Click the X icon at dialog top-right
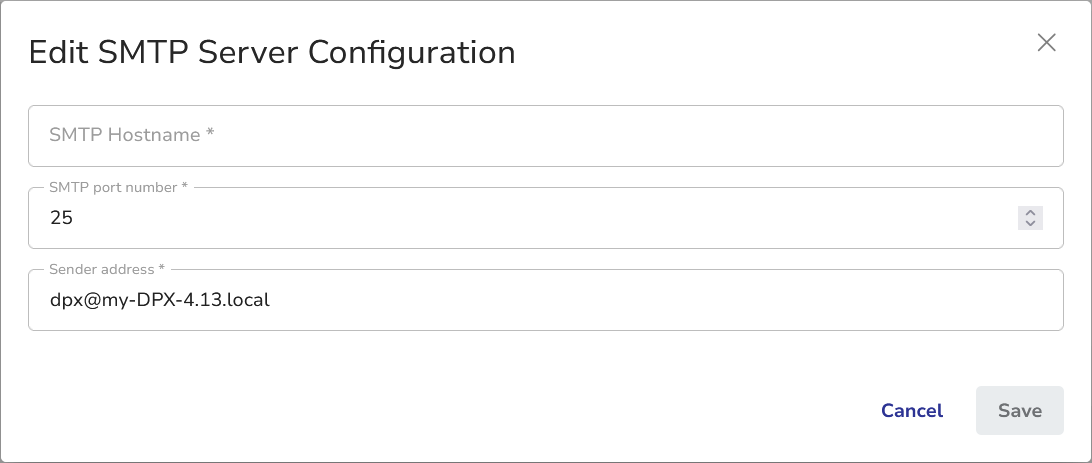This screenshot has width=1092, height=463. (1046, 42)
